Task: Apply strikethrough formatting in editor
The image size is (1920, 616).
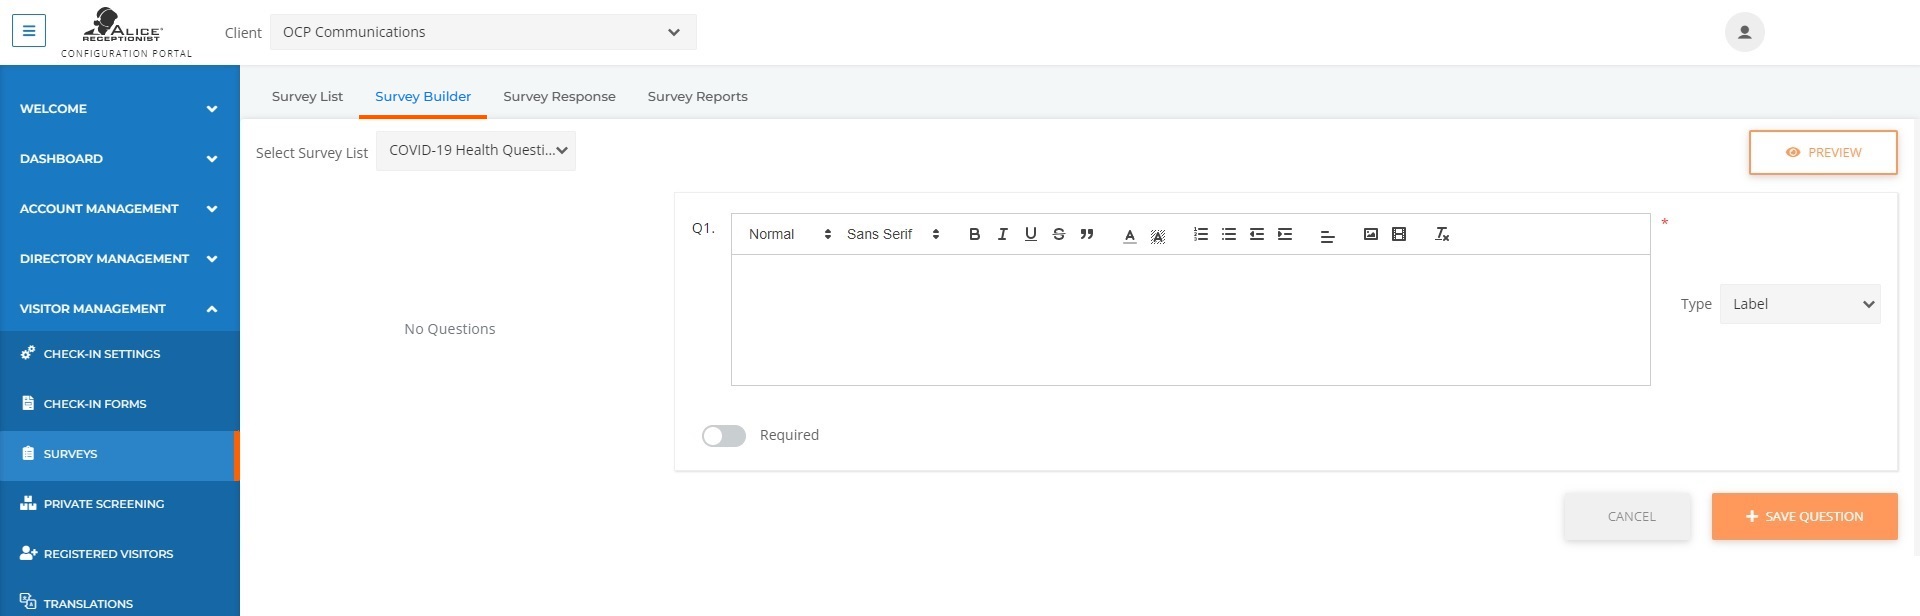Action: [1058, 234]
